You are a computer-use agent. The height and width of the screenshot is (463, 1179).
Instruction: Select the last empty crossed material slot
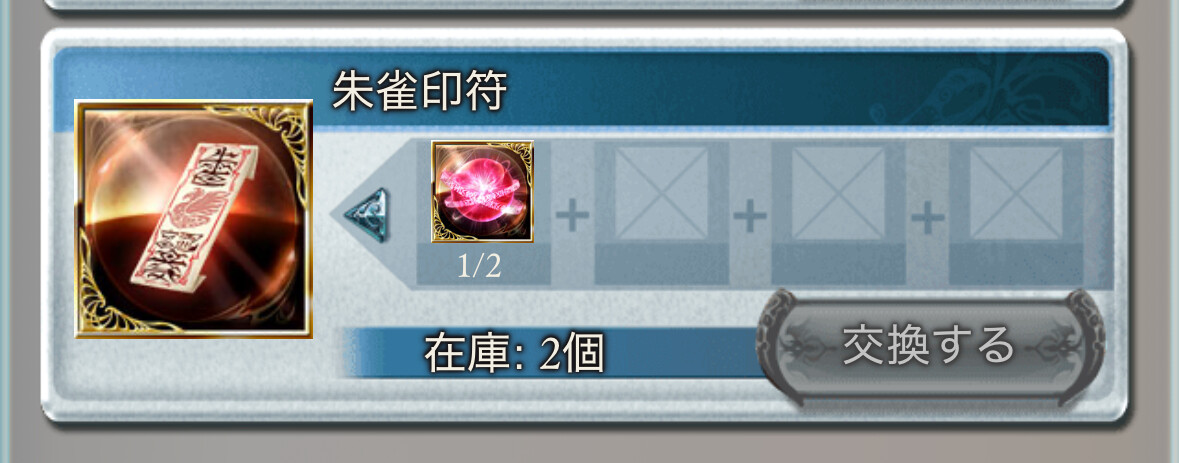click(x=1017, y=193)
